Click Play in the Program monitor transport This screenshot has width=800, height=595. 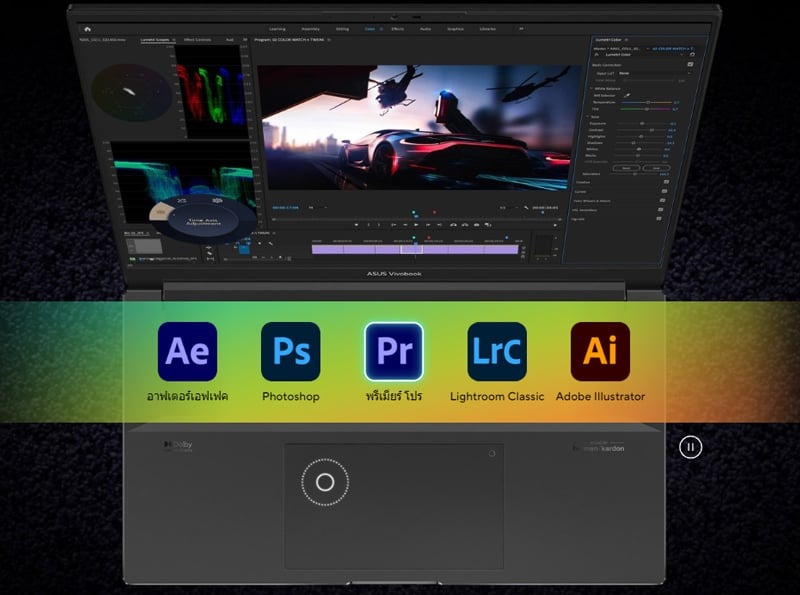point(416,225)
